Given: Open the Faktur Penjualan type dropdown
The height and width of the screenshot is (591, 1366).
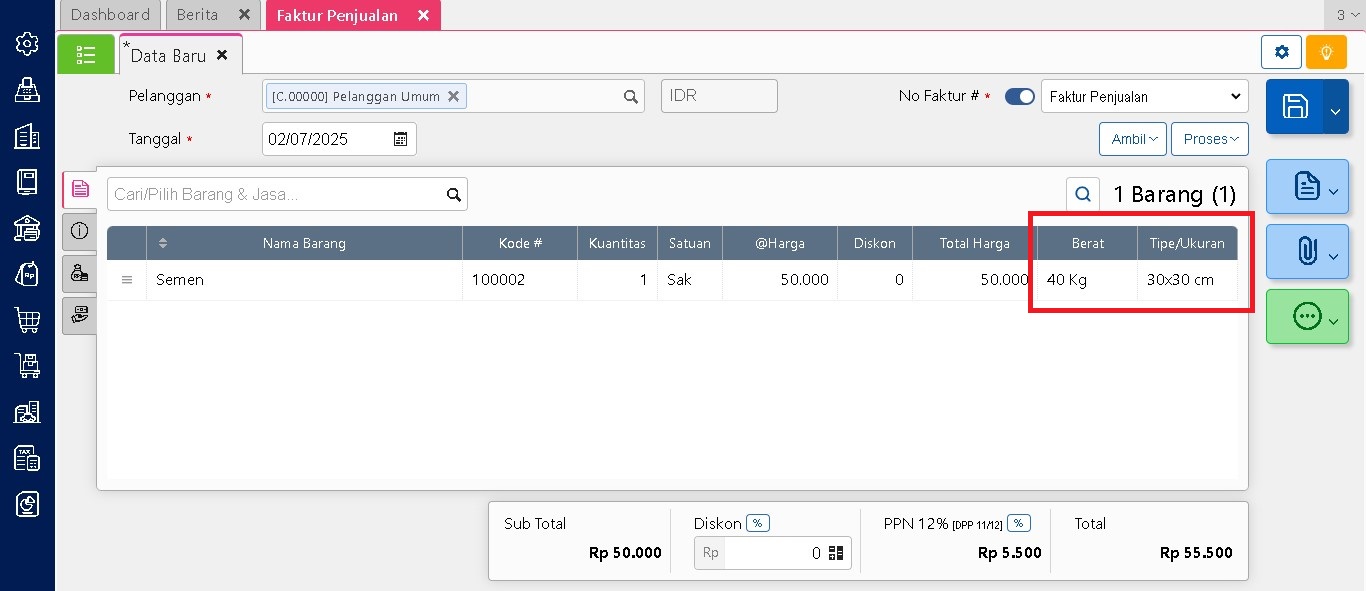Looking at the screenshot, I should (x=1144, y=97).
